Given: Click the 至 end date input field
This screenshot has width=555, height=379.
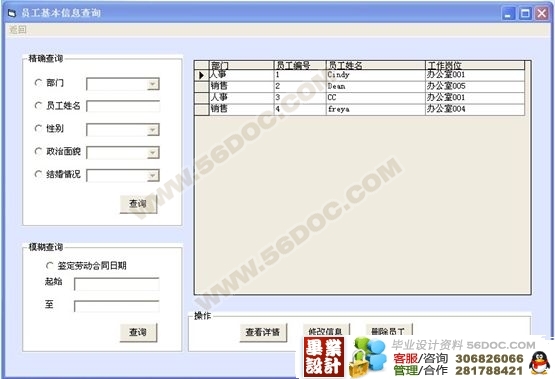Looking at the screenshot, I should [117, 306].
